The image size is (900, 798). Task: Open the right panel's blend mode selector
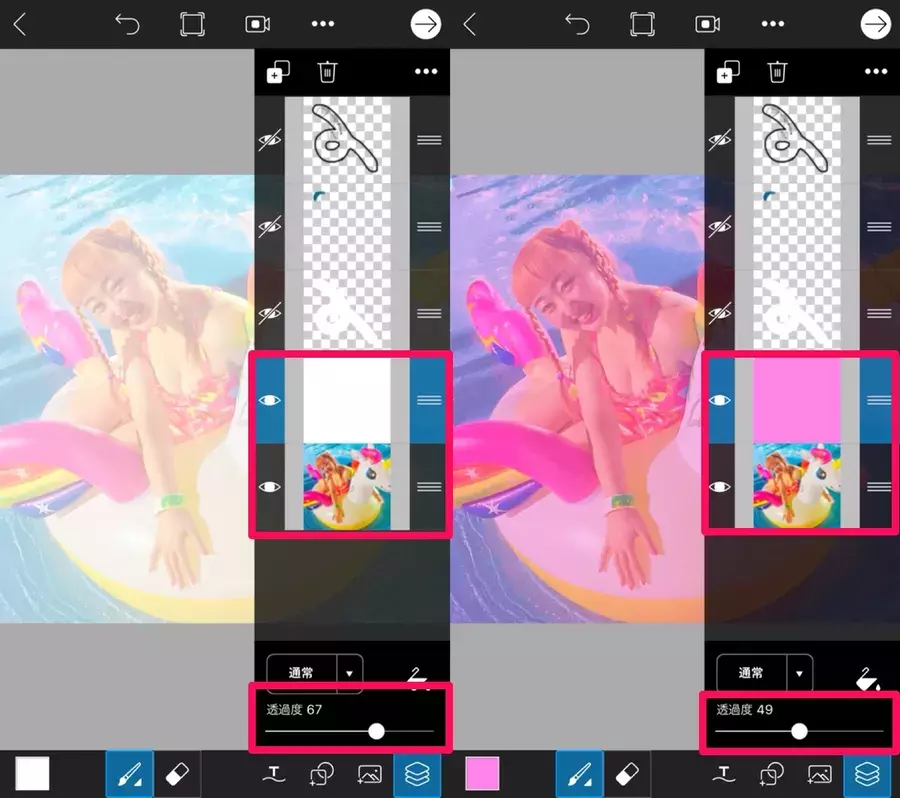[x=765, y=672]
